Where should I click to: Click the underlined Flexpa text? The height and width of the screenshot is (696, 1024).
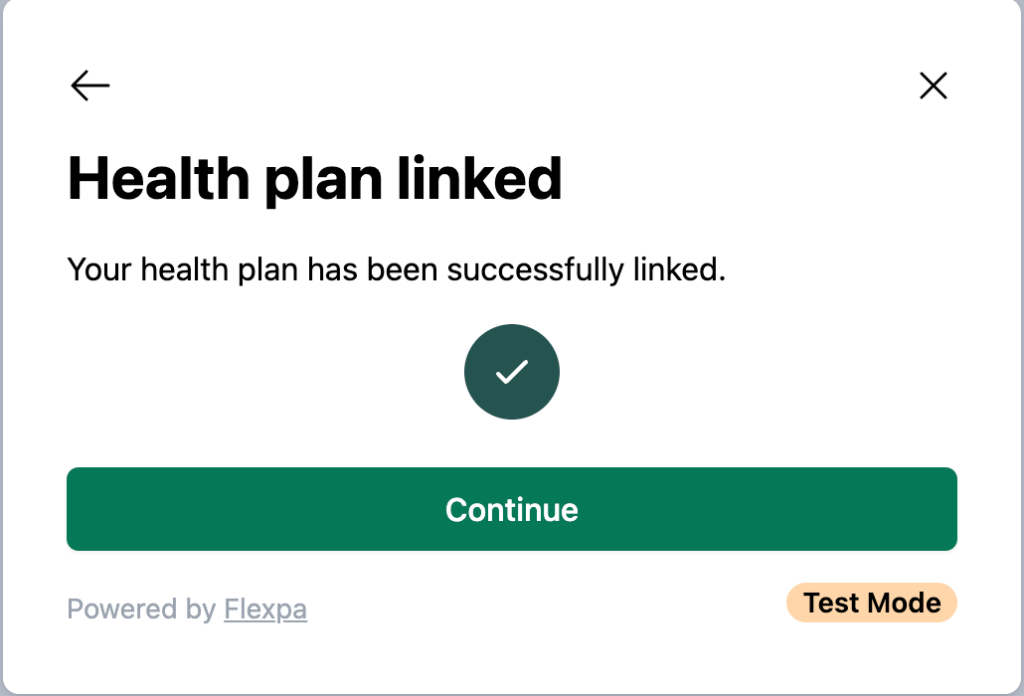[x=265, y=608]
